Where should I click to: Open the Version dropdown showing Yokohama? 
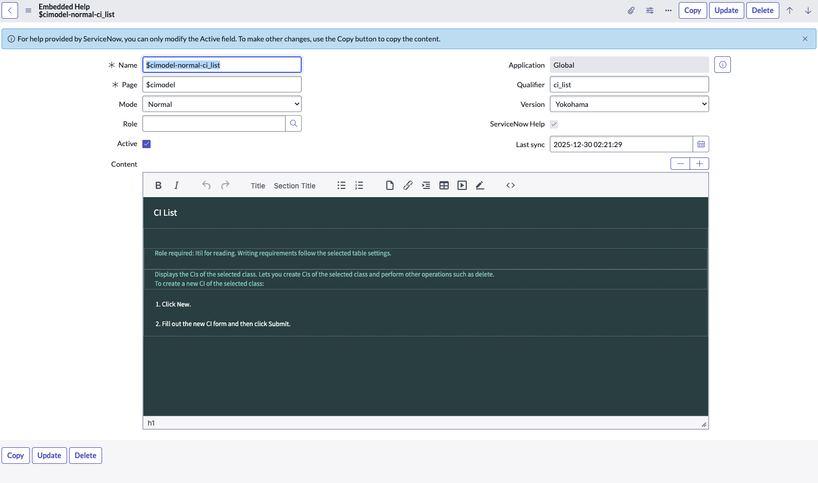point(629,104)
